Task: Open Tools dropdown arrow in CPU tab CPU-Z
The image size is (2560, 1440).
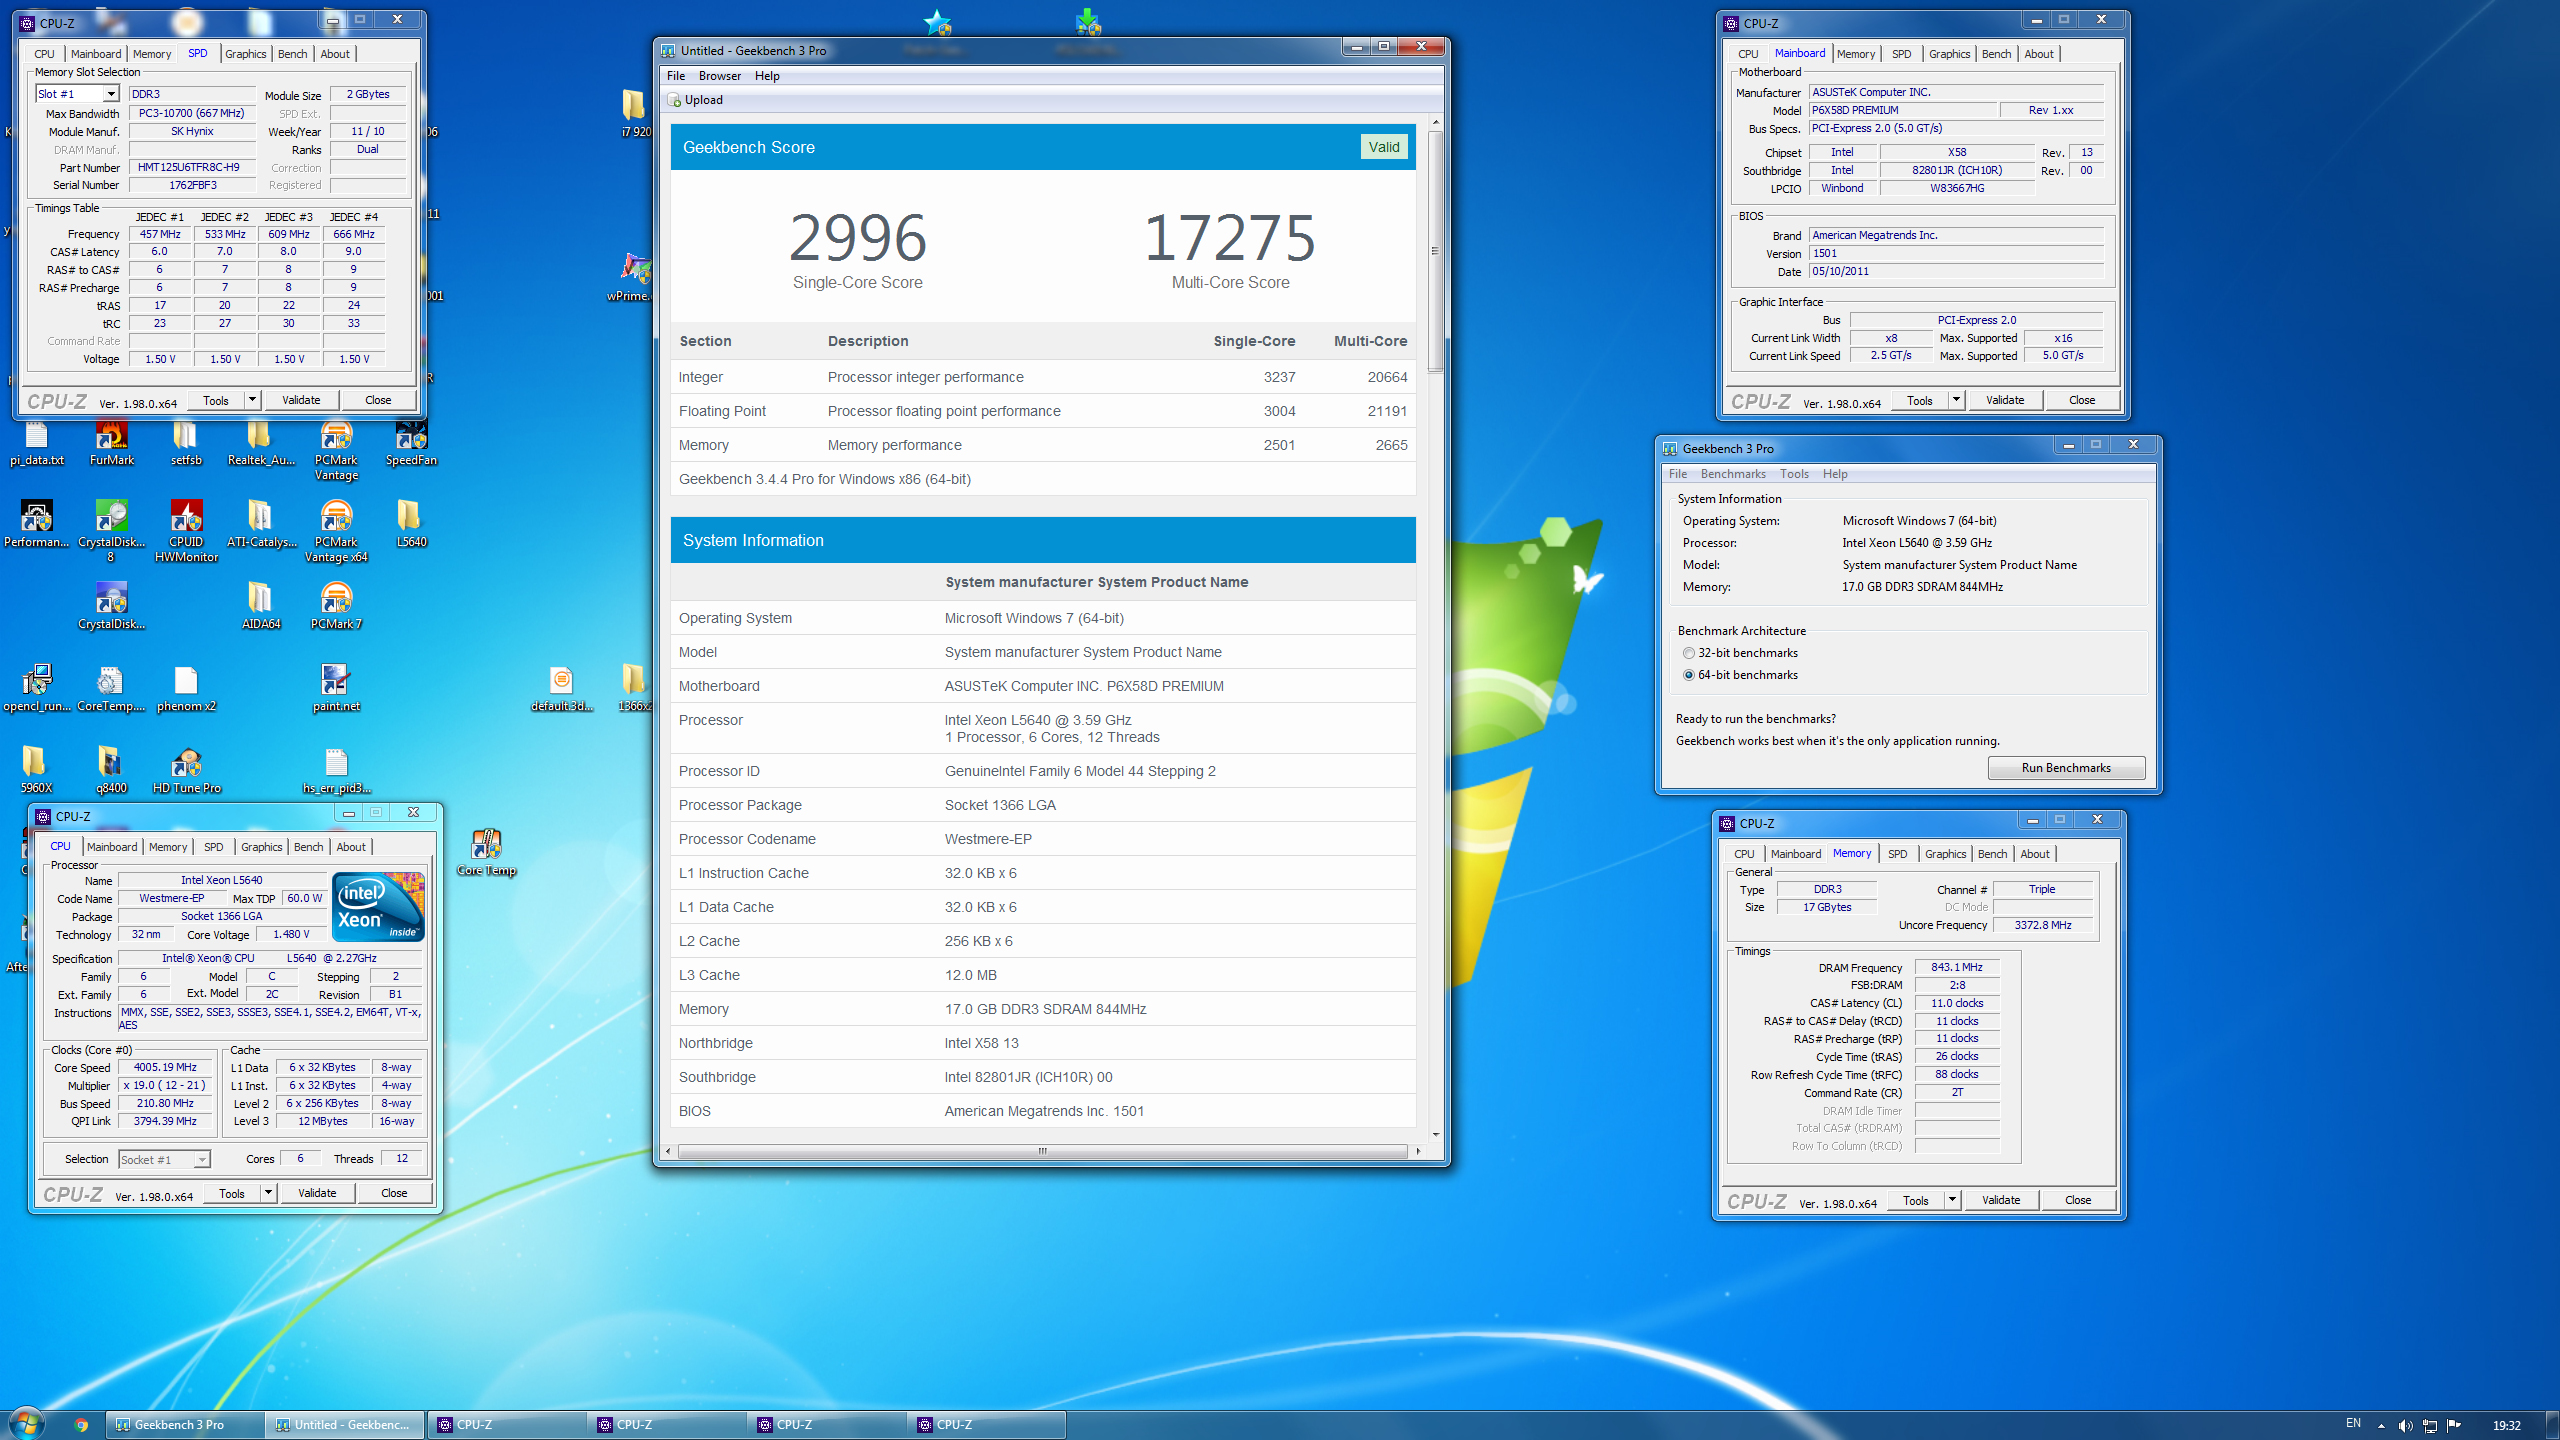Action: click(x=268, y=1193)
